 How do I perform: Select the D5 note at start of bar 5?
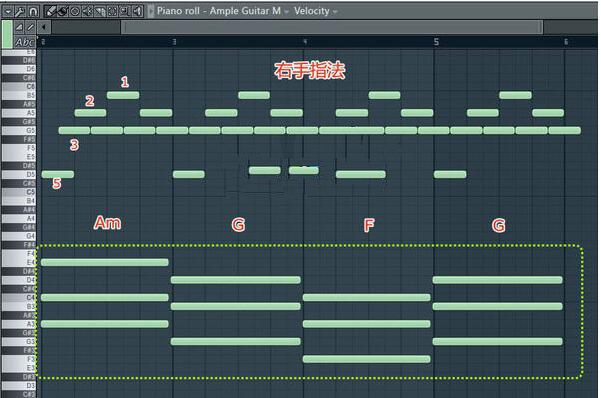click(x=450, y=174)
